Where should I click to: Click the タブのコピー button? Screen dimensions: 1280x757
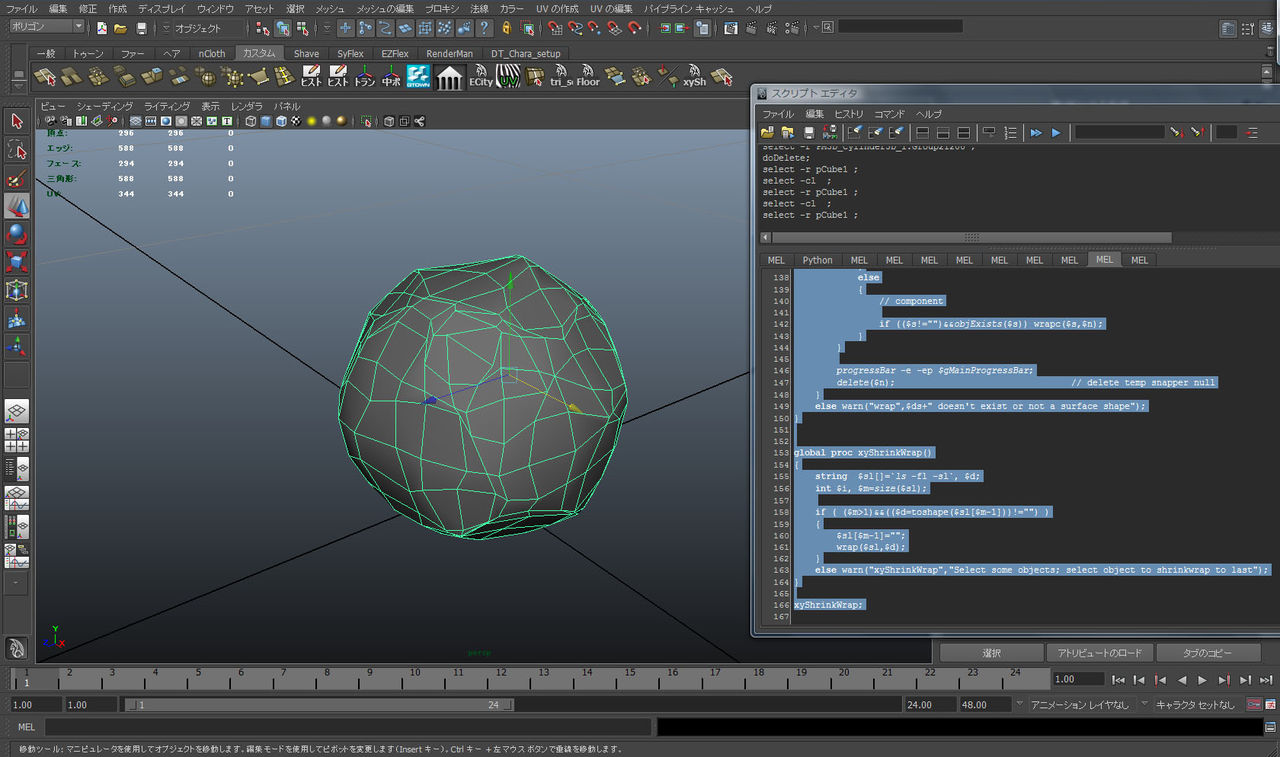point(1208,653)
